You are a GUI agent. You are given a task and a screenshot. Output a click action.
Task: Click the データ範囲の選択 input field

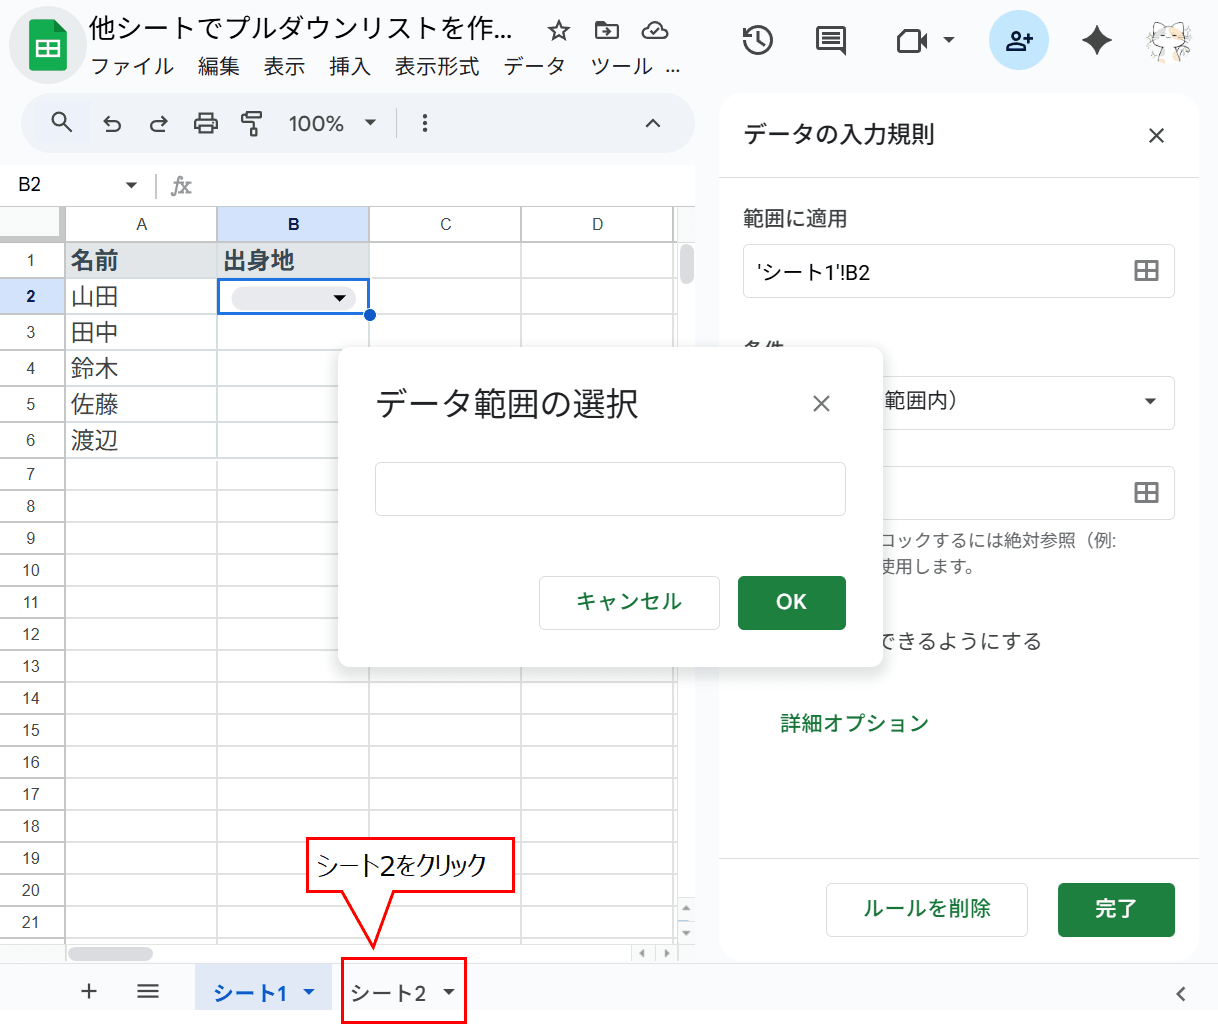[610, 489]
